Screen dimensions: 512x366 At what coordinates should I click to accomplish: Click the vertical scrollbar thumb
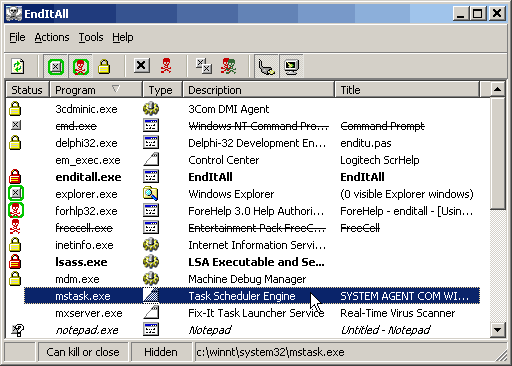pos(497,153)
